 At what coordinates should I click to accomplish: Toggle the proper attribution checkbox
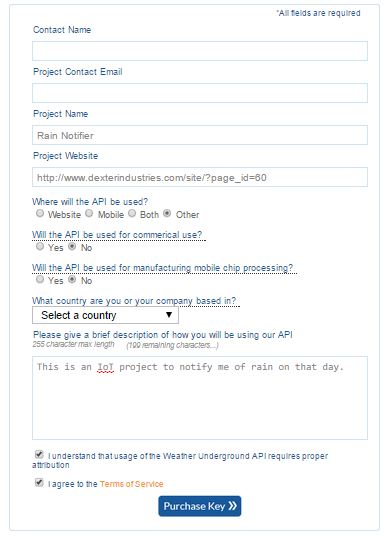(39, 455)
